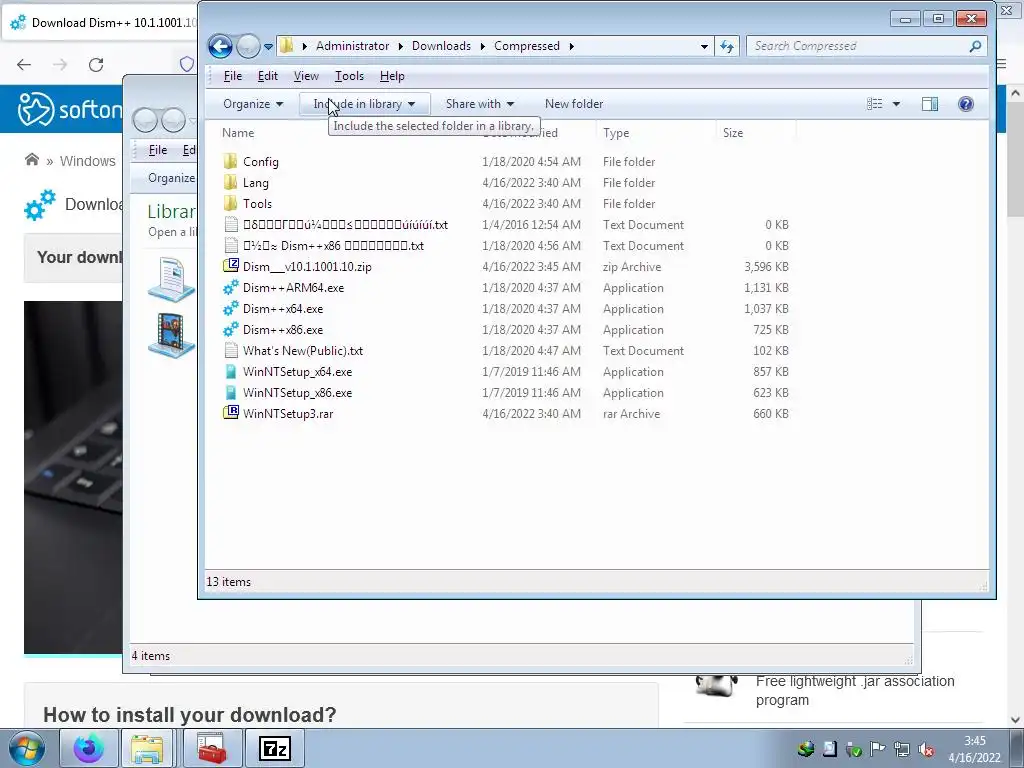This screenshot has width=1024, height=768.
Task: Click the home icon in Softonic breadcrumb
Action: [31, 160]
